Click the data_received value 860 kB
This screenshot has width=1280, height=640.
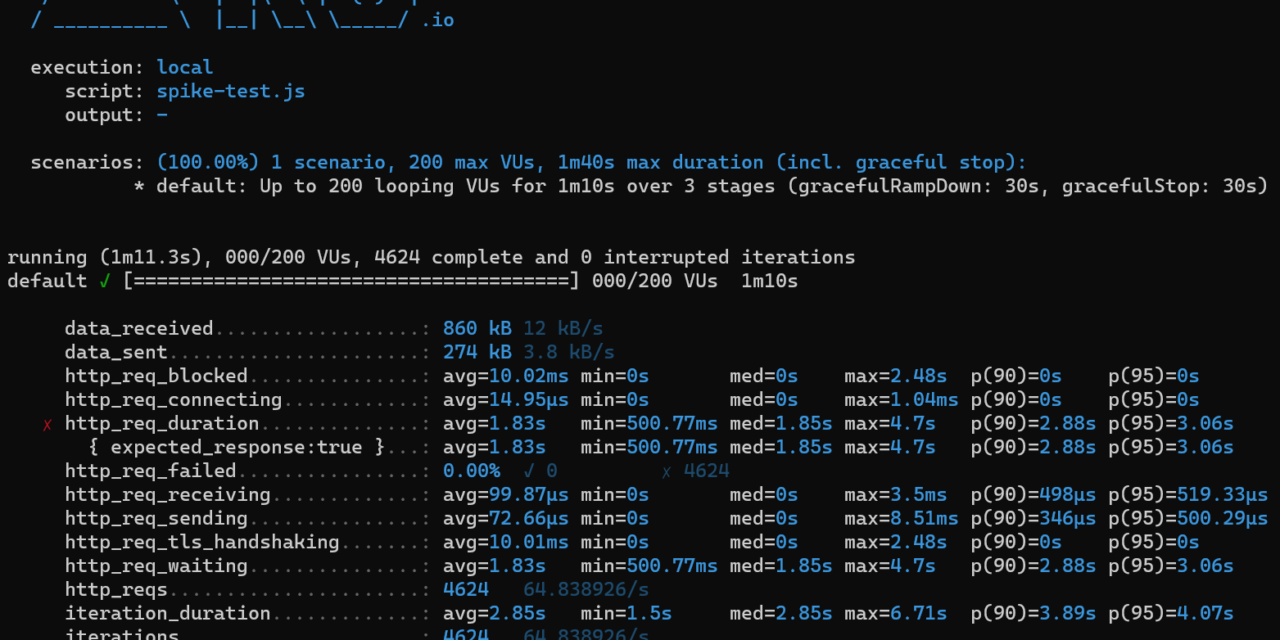pyautogui.click(x=477, y=329)
